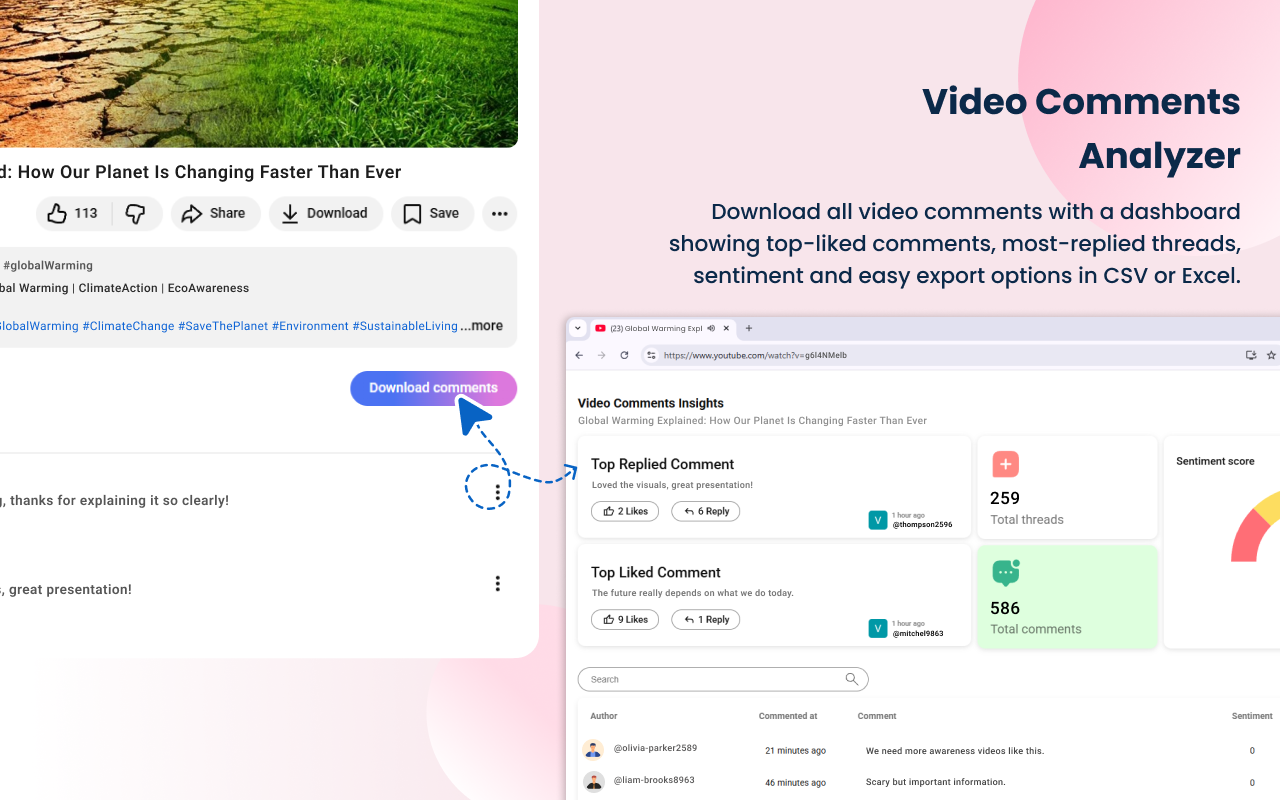The width and height of the screenshot is (1280, 800).
Task: Open a new browser tab with the plus
Action: pos(748,328)
